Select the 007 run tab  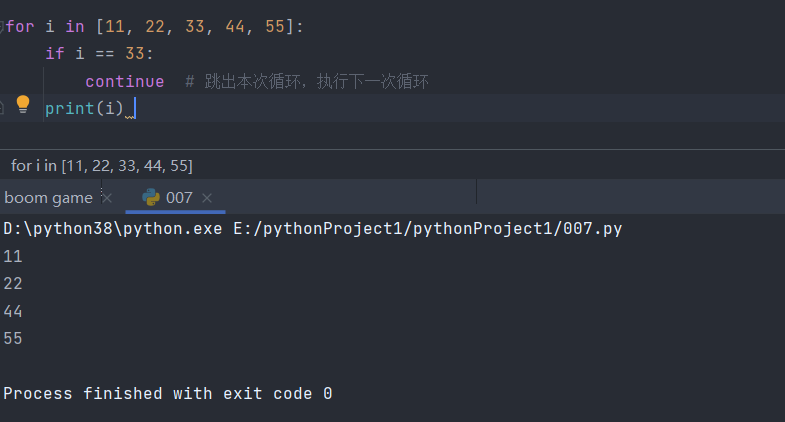click(x=179, y=198)
